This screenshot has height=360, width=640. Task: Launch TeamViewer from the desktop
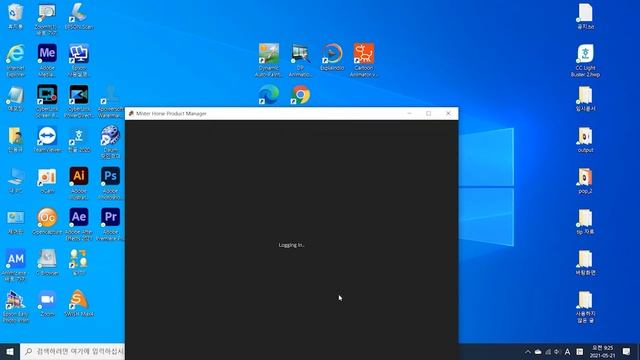[x=47, y=139]
